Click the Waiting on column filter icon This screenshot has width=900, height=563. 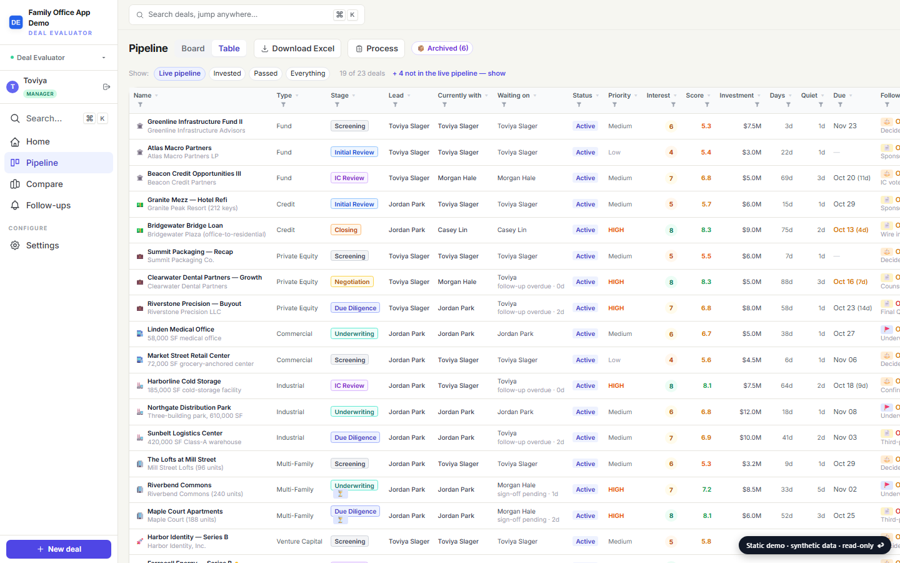coord(504,104)
